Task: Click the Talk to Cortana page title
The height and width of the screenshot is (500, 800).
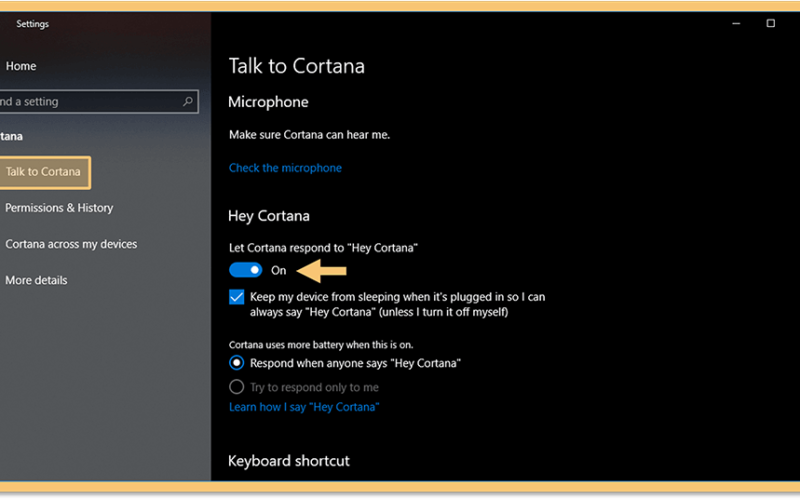Action: [x=296, y=66]
